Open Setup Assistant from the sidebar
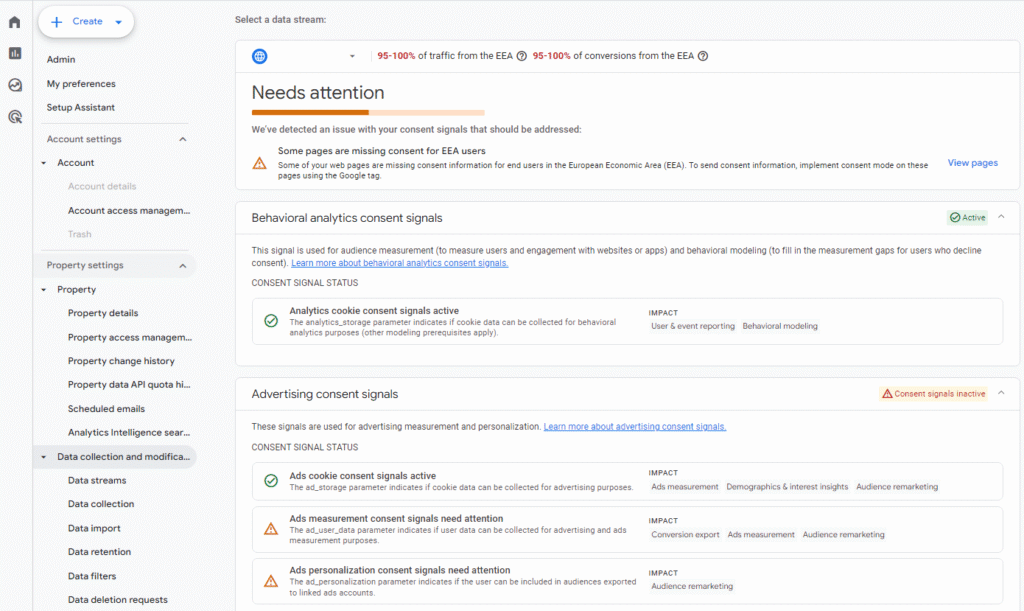Viewport: 1024px width, 611px height. (x=79, y=107)
